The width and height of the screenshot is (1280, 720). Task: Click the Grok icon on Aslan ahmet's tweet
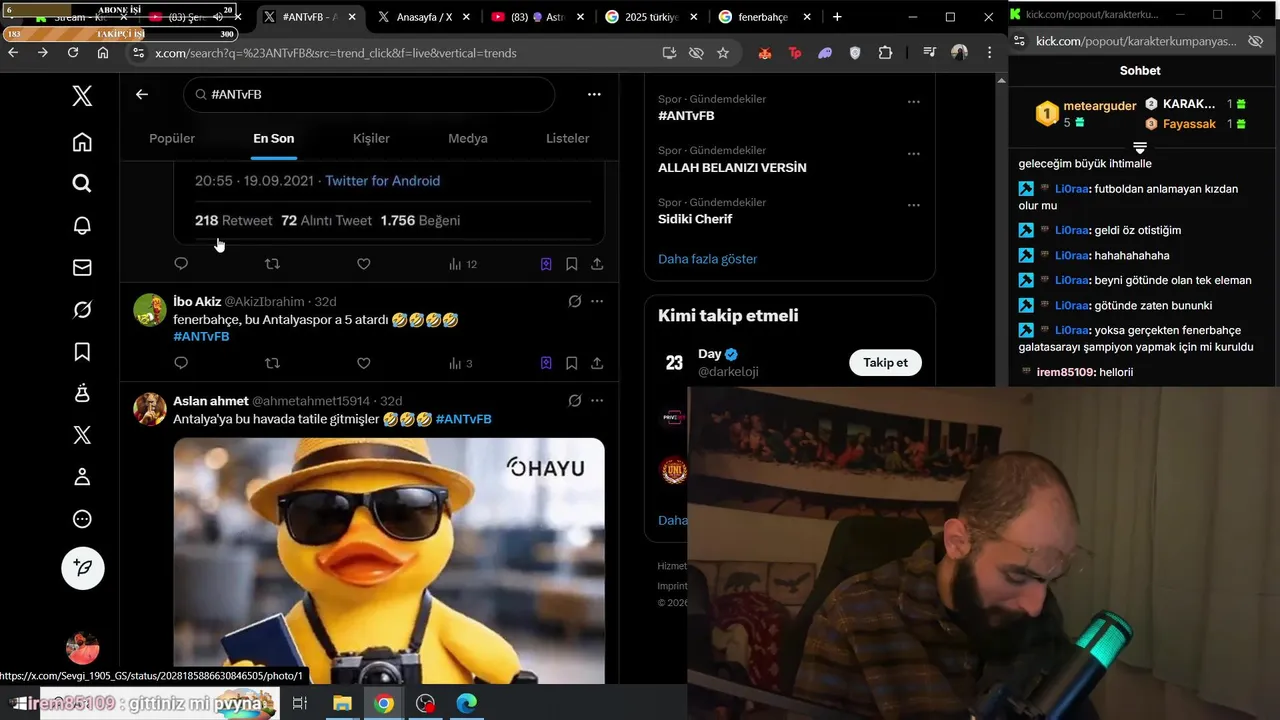click(x=575, y=400)
